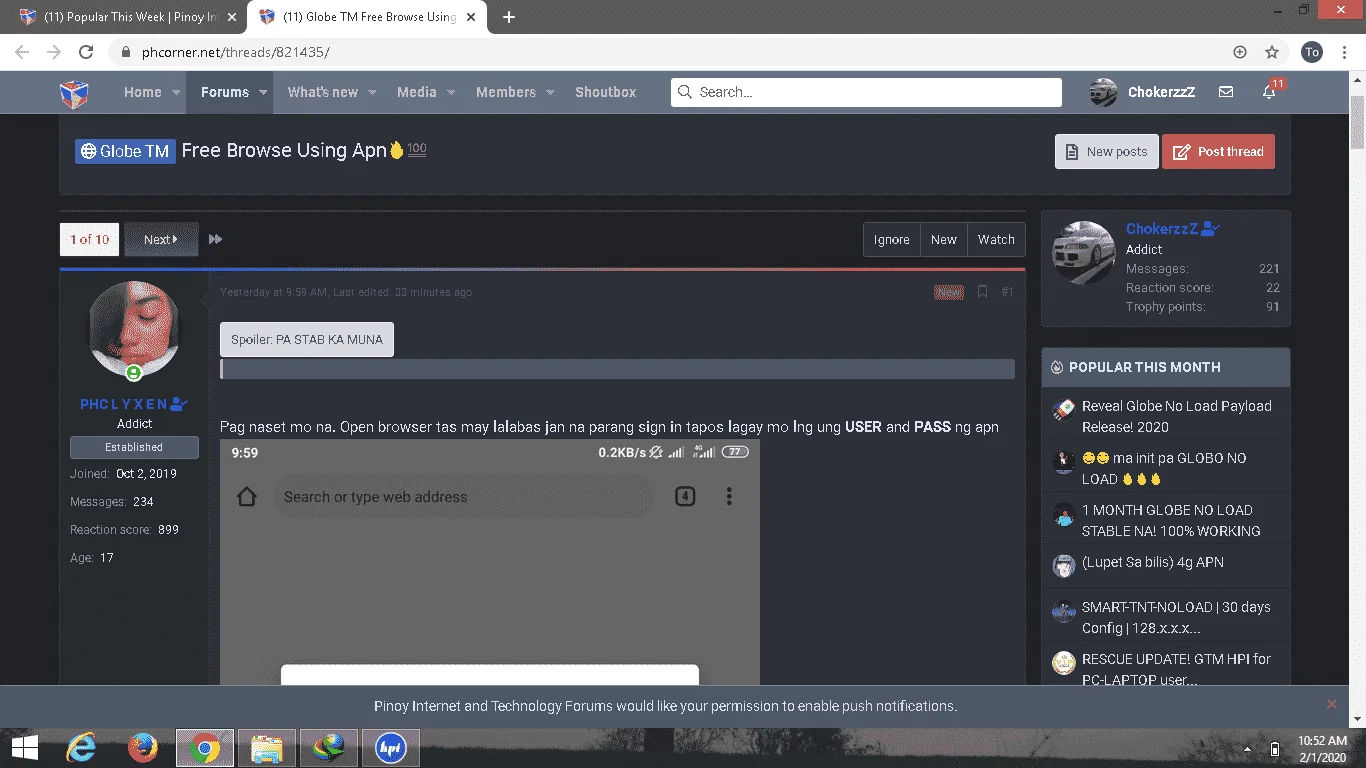Go to the Next page
Image resolution: width=1366 pixels, height=768 pixels.
[x=161, y=240]
